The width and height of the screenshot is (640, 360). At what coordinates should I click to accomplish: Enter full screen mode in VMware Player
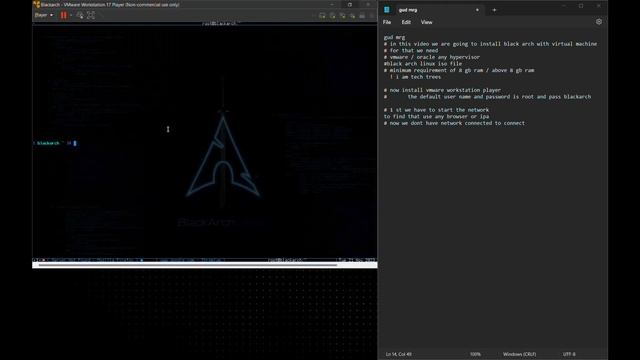pyautogui.click(x=91, y=15)
